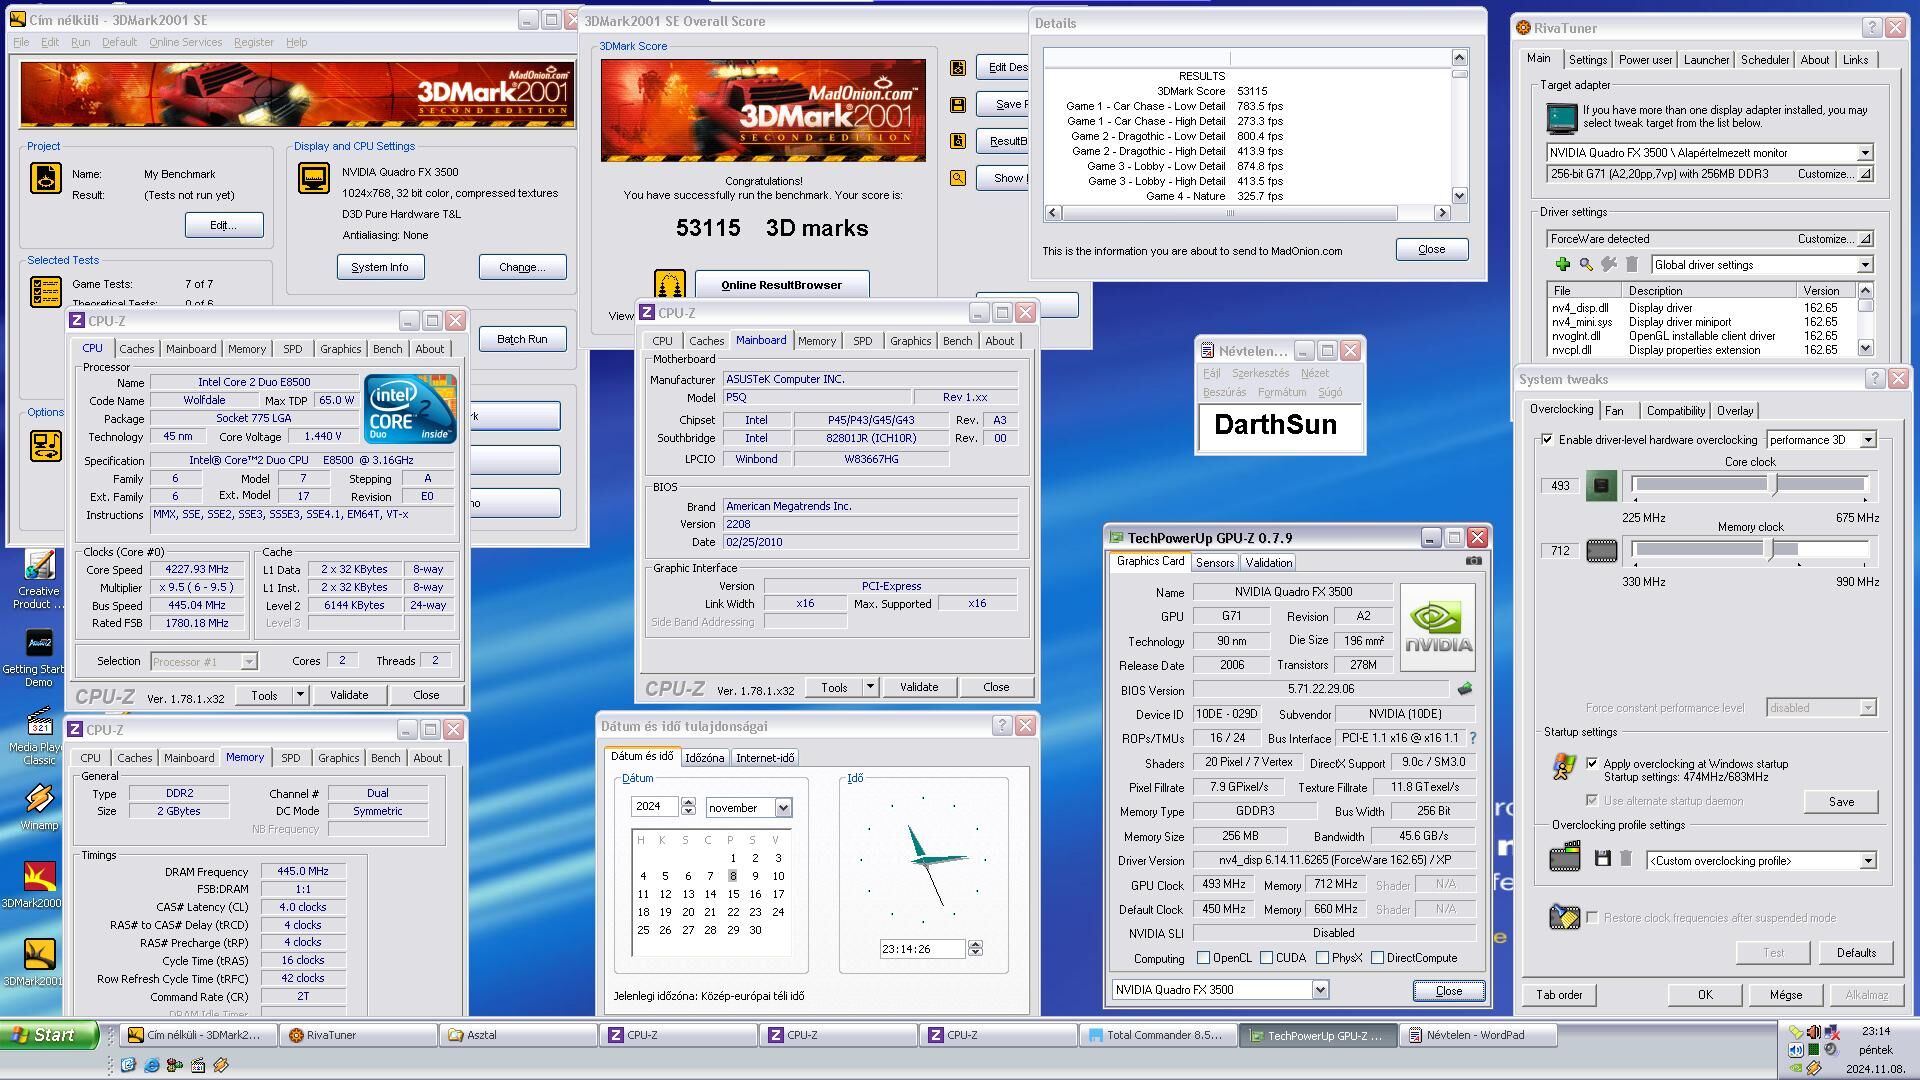Click the overclocking profile memory card icon
Image resolution: width=1920 pixels, height=1080 pixels.
tap(1564, 857)
